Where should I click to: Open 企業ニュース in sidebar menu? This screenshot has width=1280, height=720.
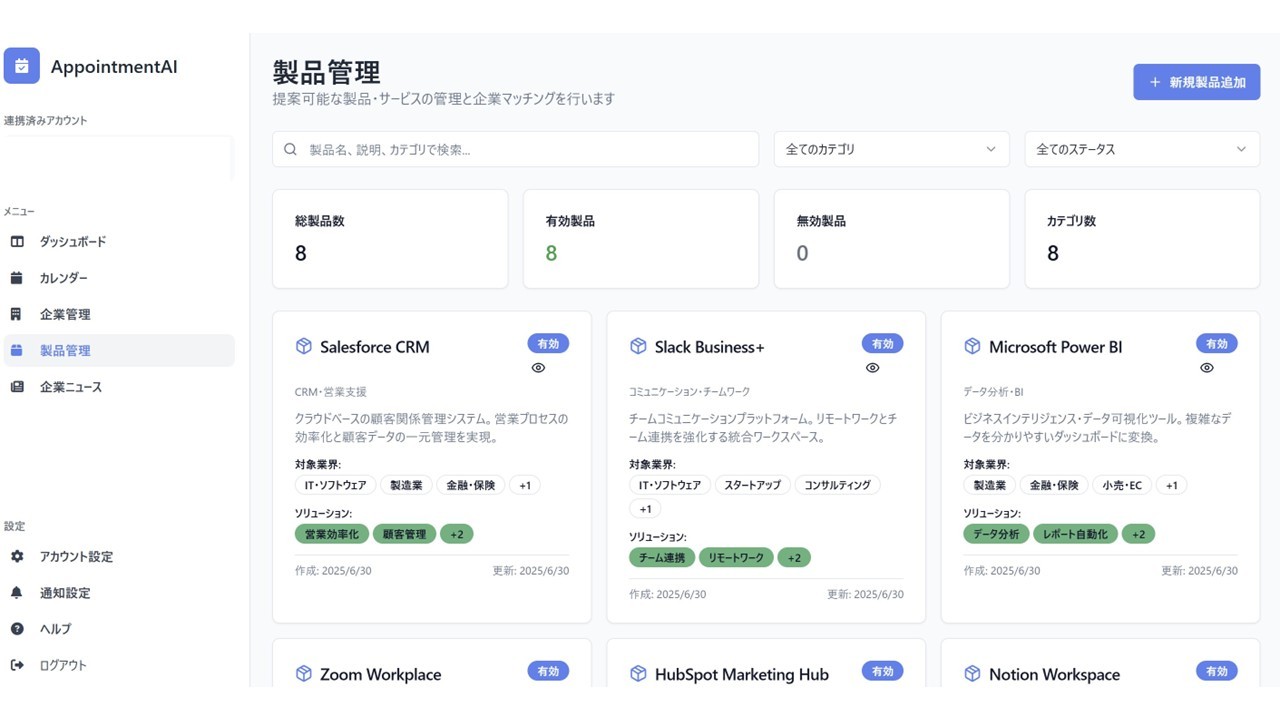coord(119,387)
